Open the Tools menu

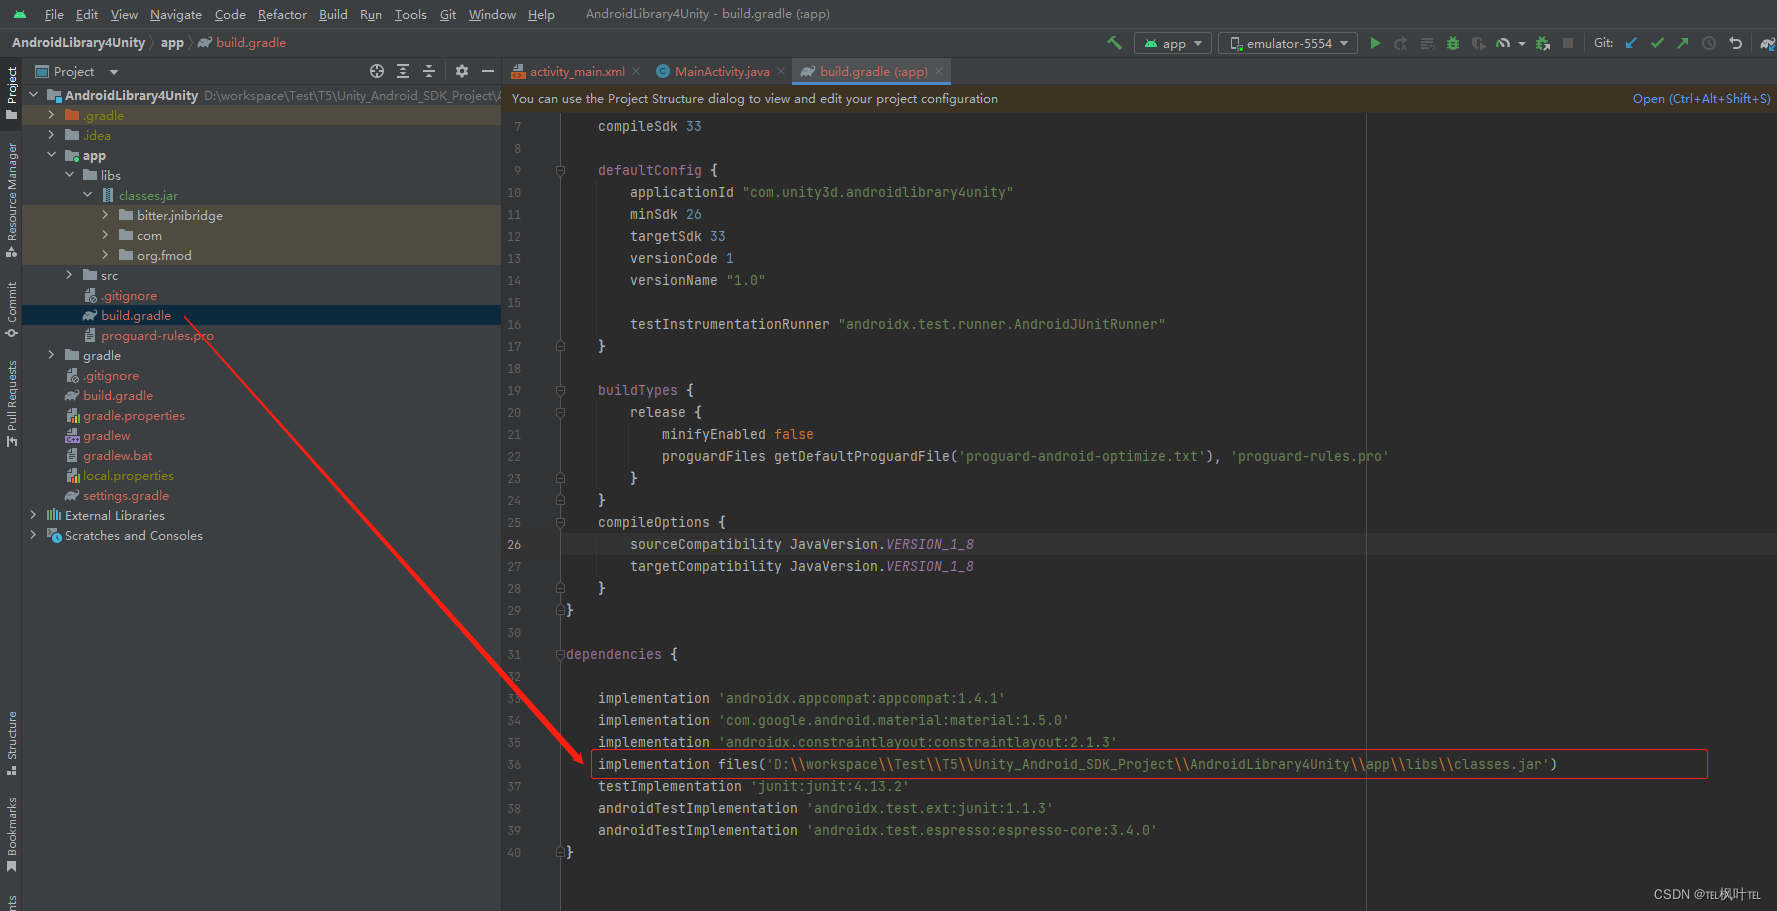(x=410, y=14)
